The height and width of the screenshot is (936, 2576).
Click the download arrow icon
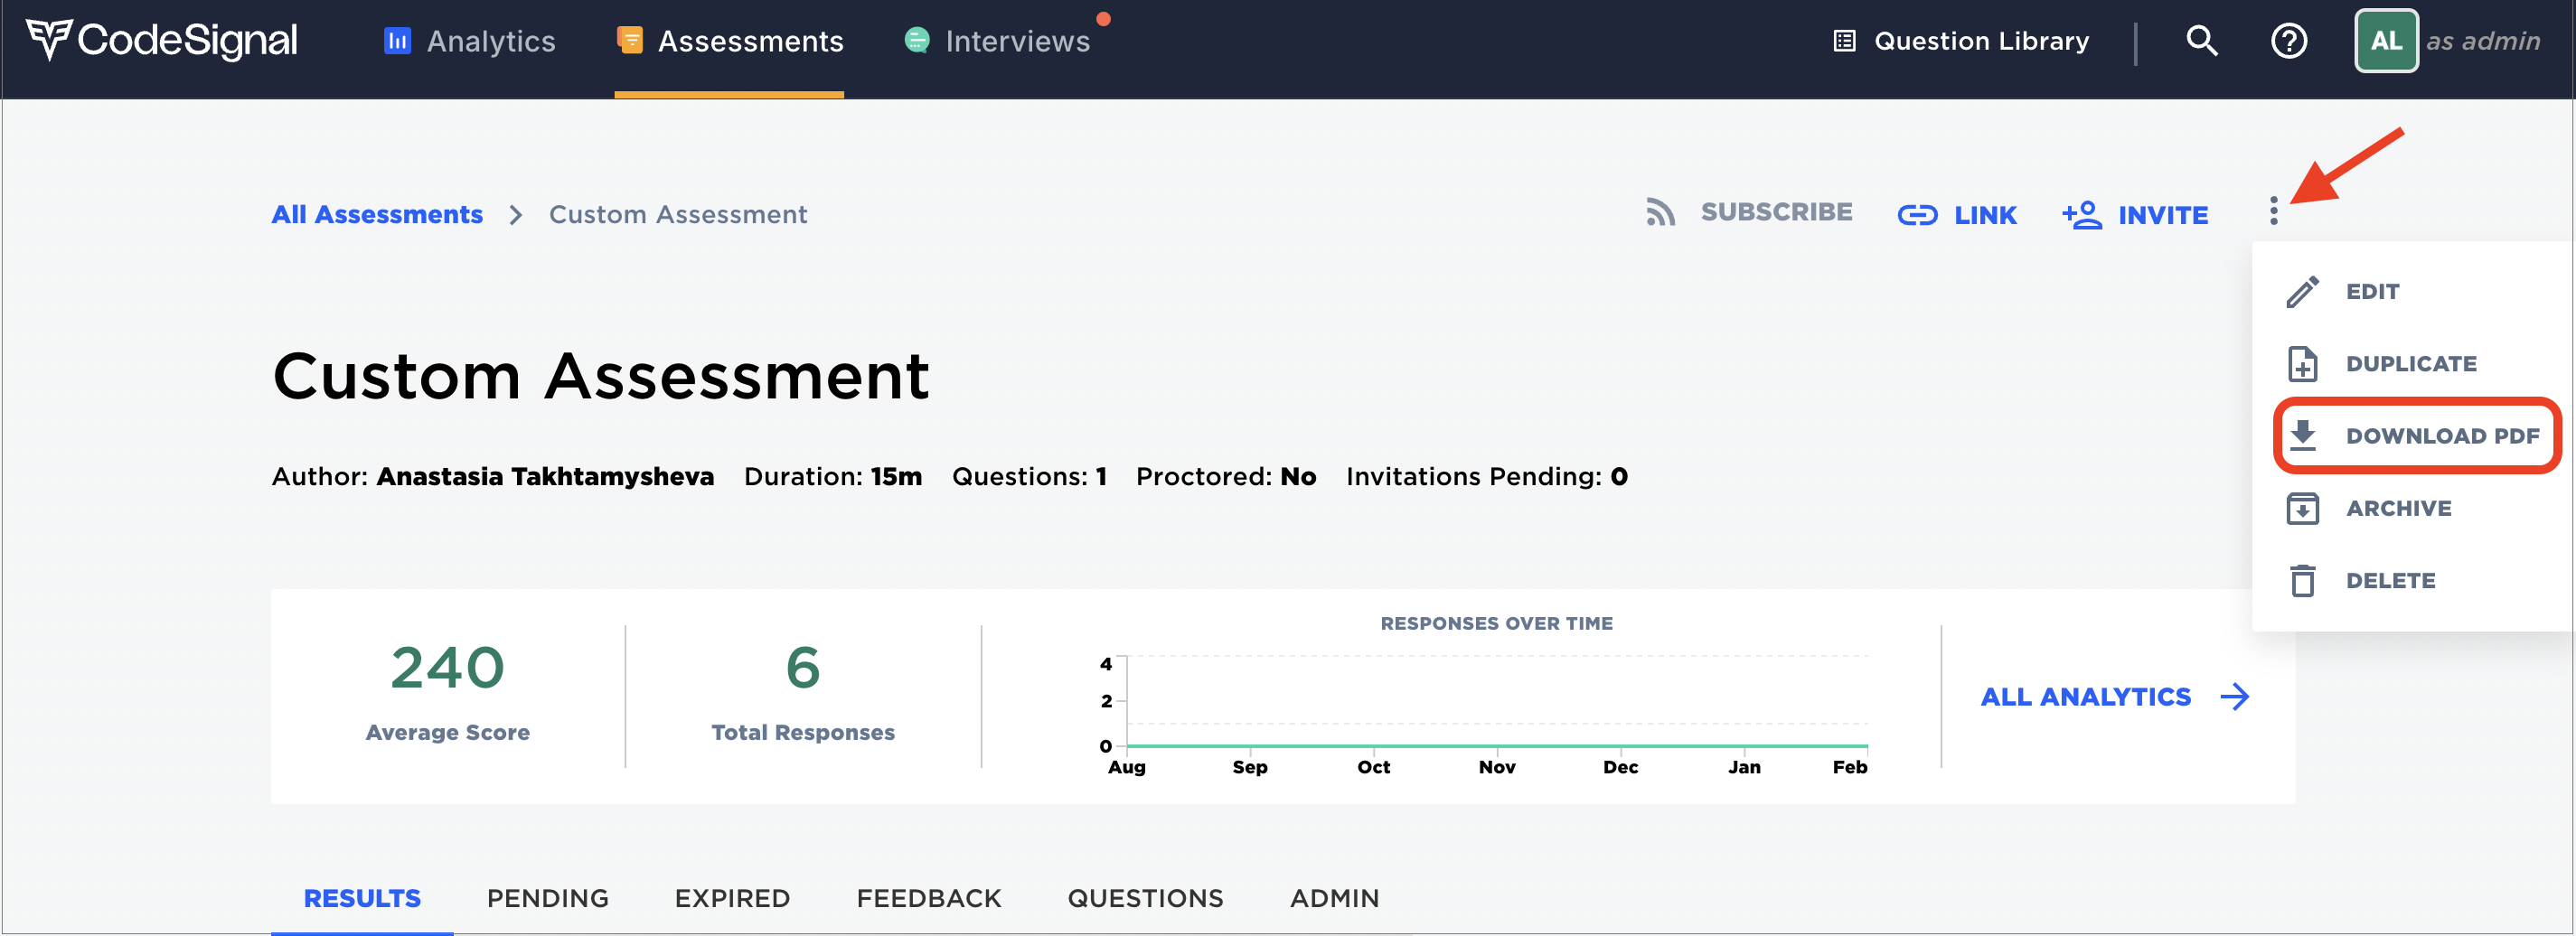pos(2302,436)
